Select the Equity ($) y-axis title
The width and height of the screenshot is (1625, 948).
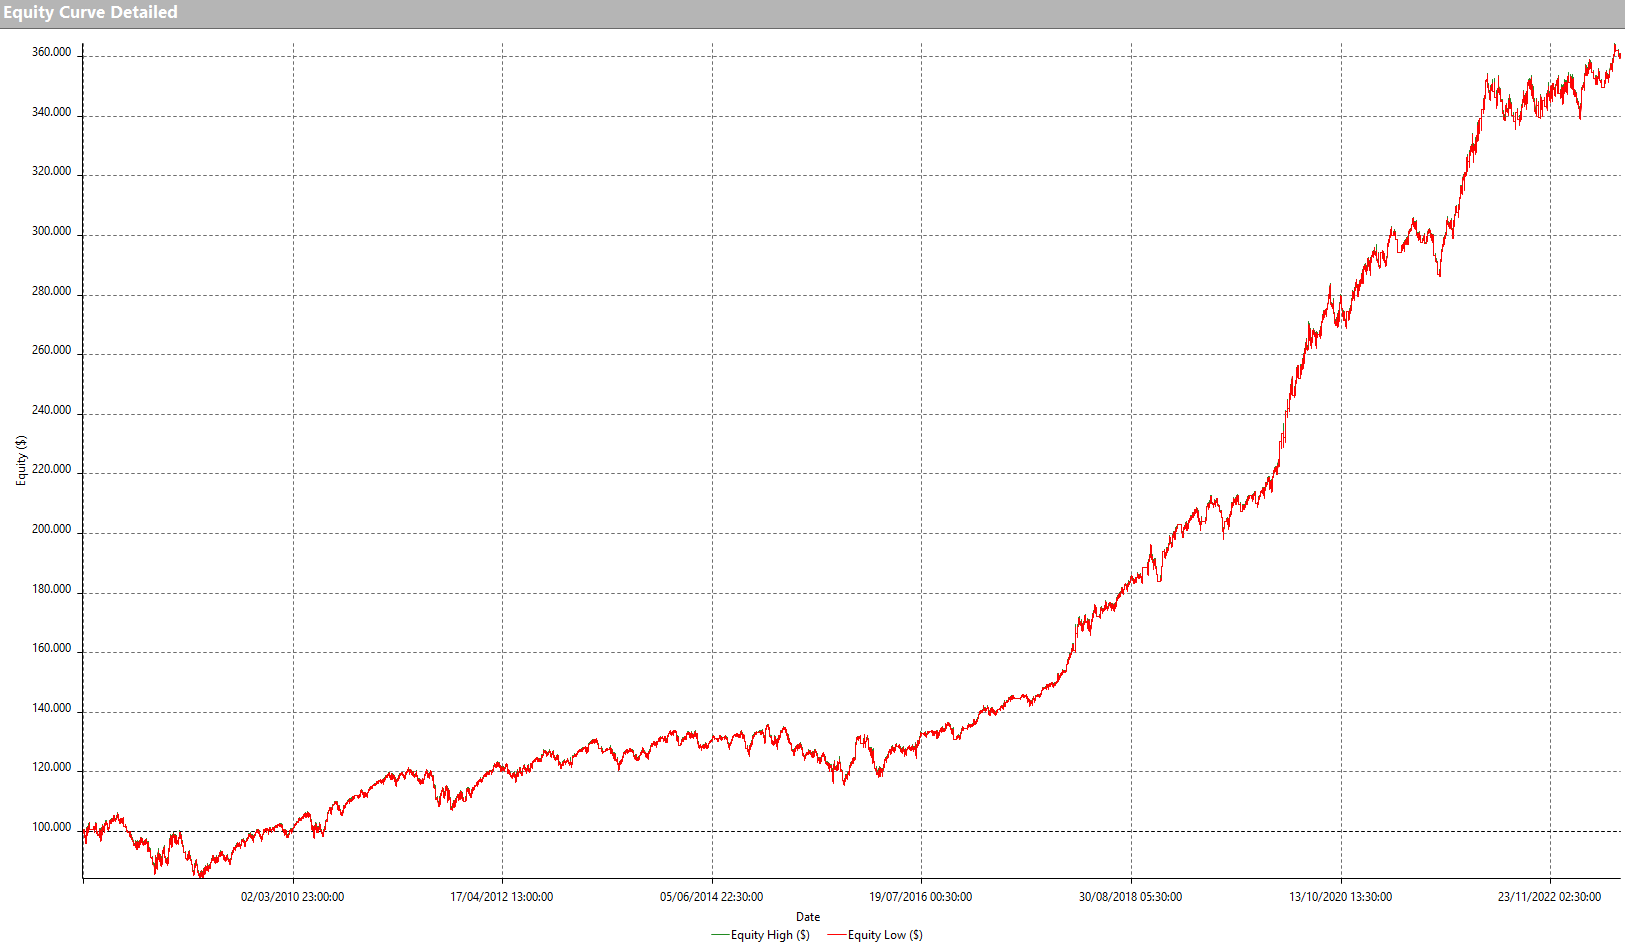click(x=21, y=461)
